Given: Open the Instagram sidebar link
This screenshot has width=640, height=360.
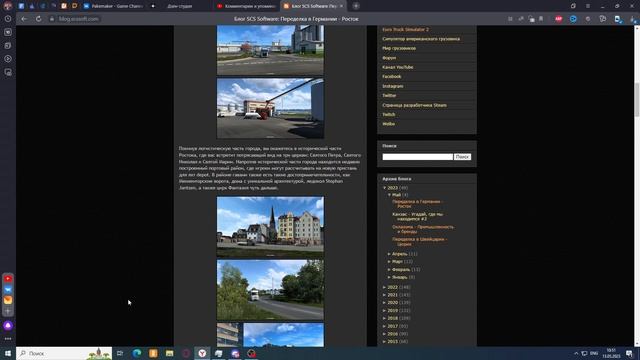Looking at the screenshot, I should click(x=393, y=86).
